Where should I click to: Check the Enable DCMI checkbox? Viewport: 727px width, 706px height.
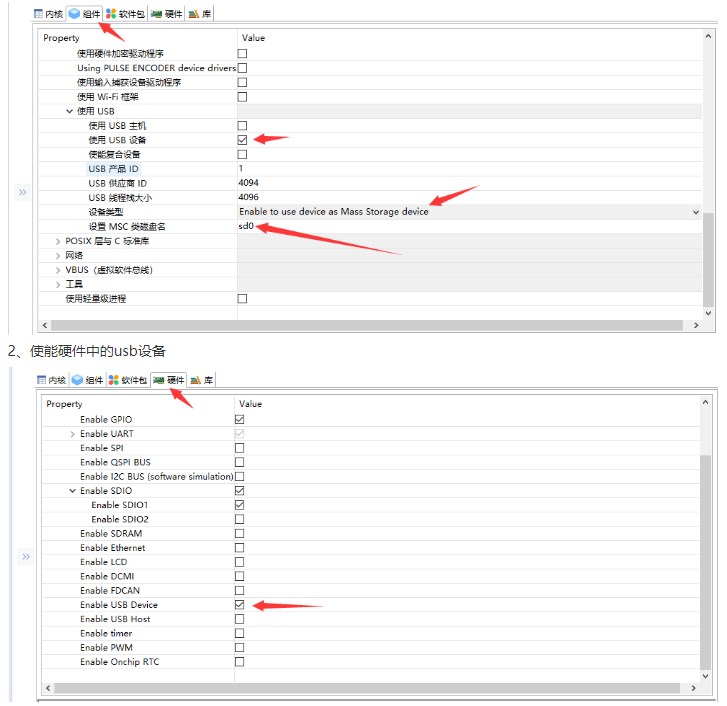click(x=239, y=576)
